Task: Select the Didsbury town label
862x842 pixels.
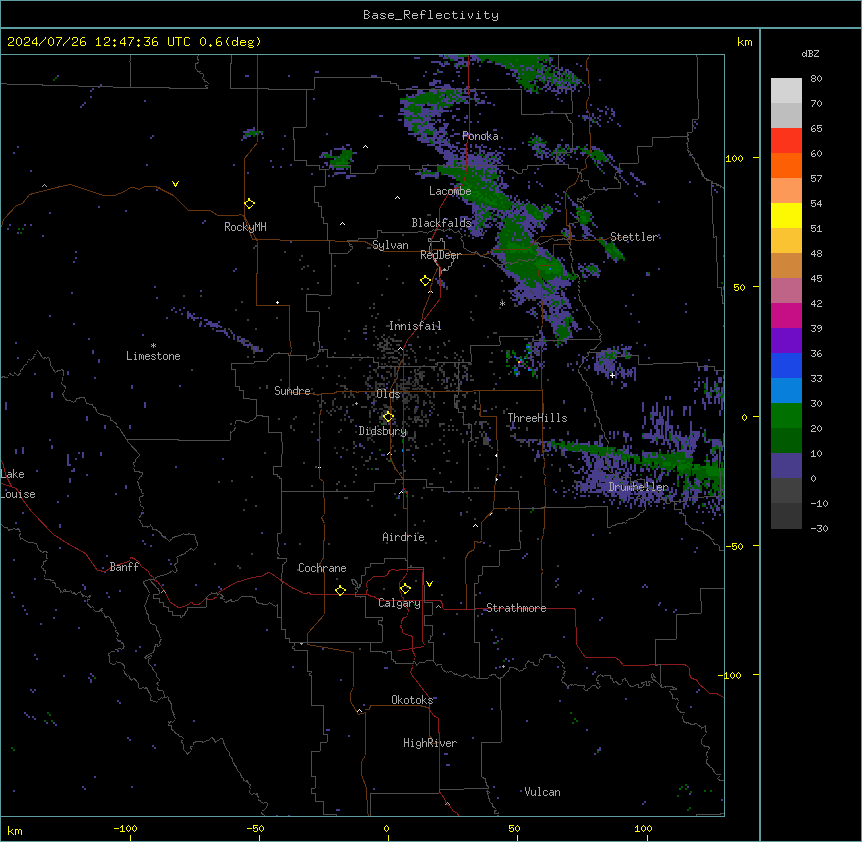Action: (383, 431)
